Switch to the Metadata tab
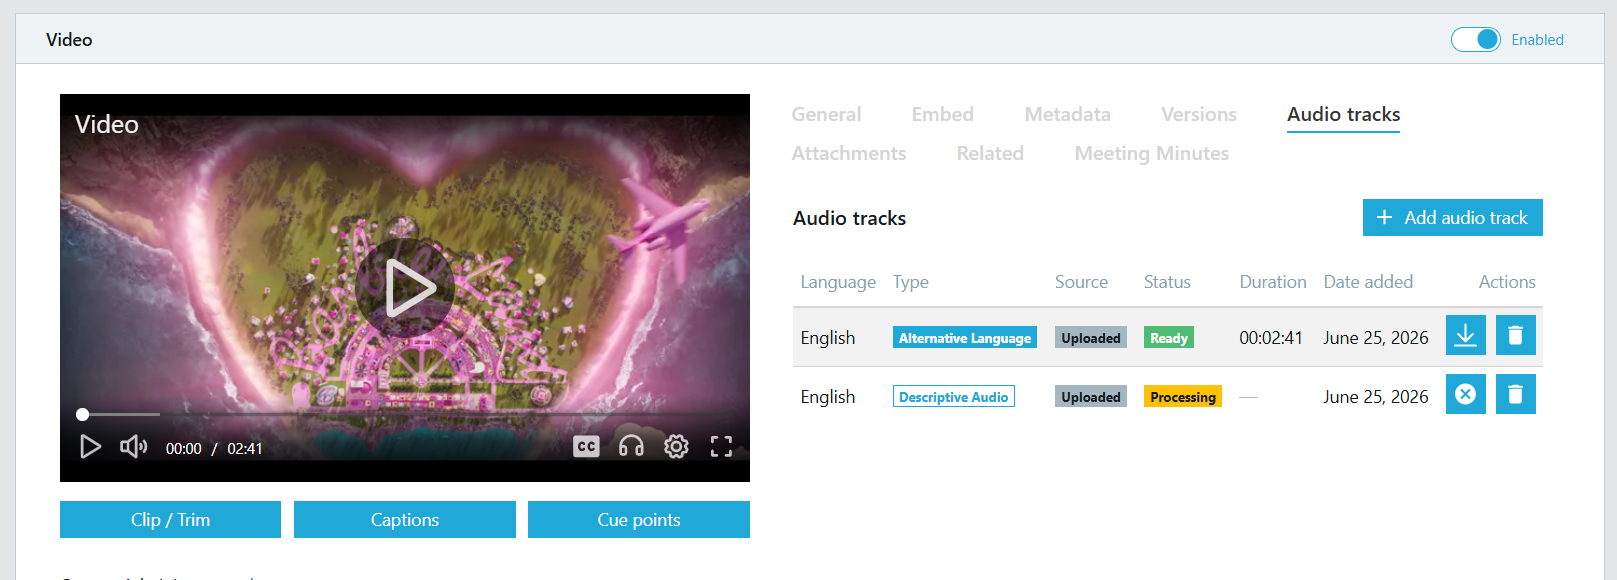 pos(1067,114)
